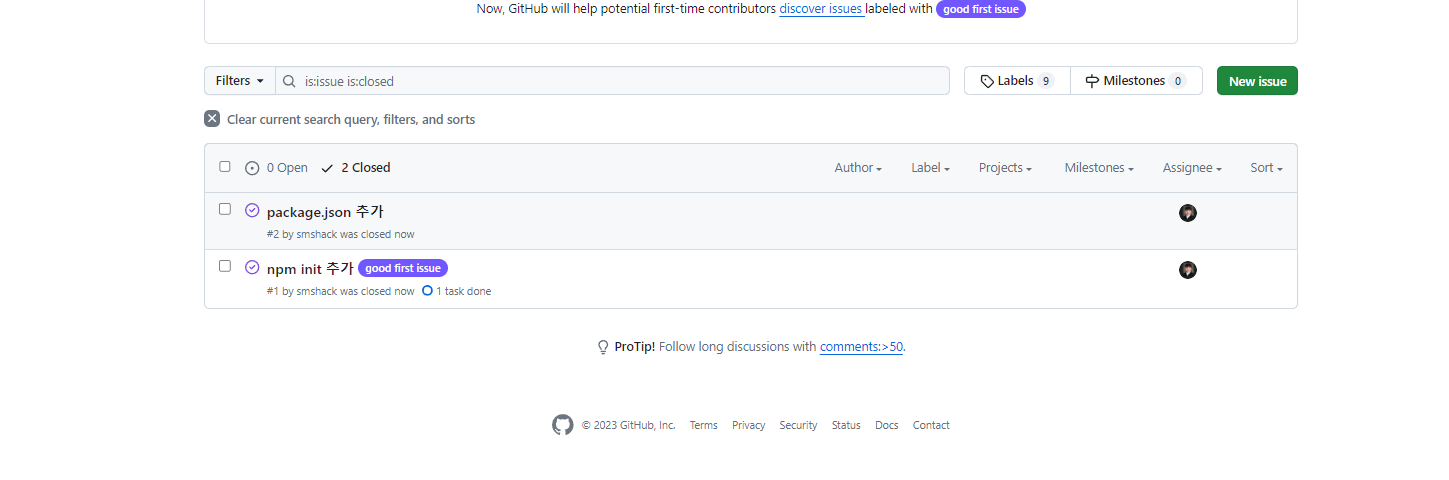This screenshot has width=1449, height=480.
Task: Expand the Author filter menu
Action: click(x=858, y=168)
